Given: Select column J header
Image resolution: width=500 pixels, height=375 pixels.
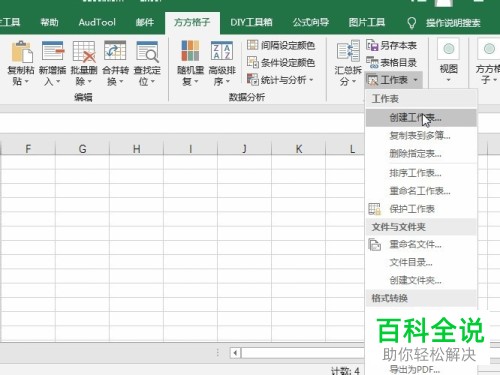Looking at the screenshot, I should tap(244, 149).
